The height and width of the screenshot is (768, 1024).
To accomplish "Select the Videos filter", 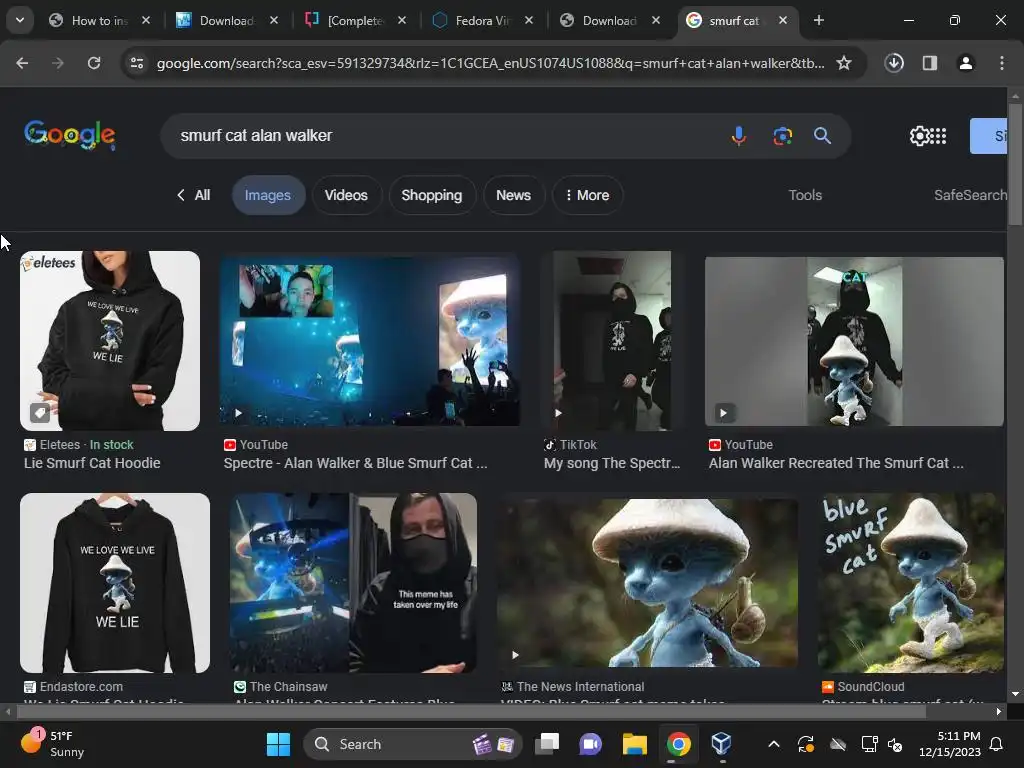I will (346, 195).
